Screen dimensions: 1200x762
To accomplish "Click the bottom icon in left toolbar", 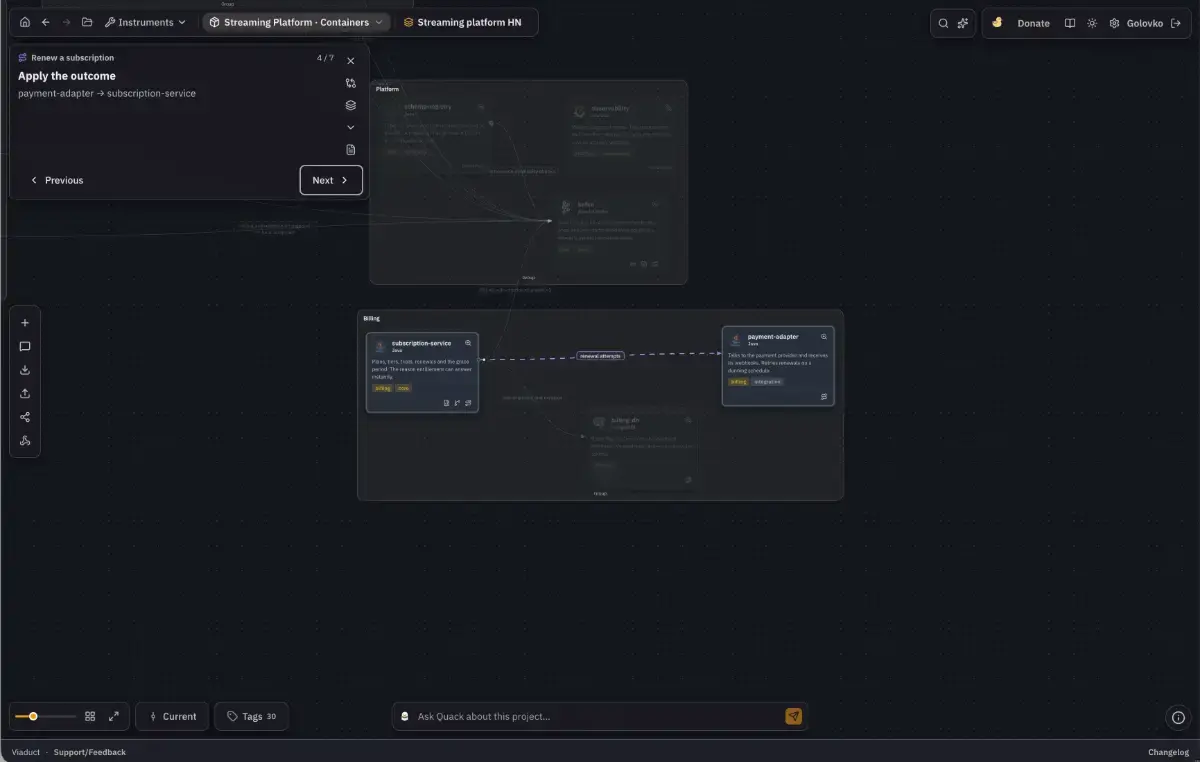I will (x=25, y=441).
